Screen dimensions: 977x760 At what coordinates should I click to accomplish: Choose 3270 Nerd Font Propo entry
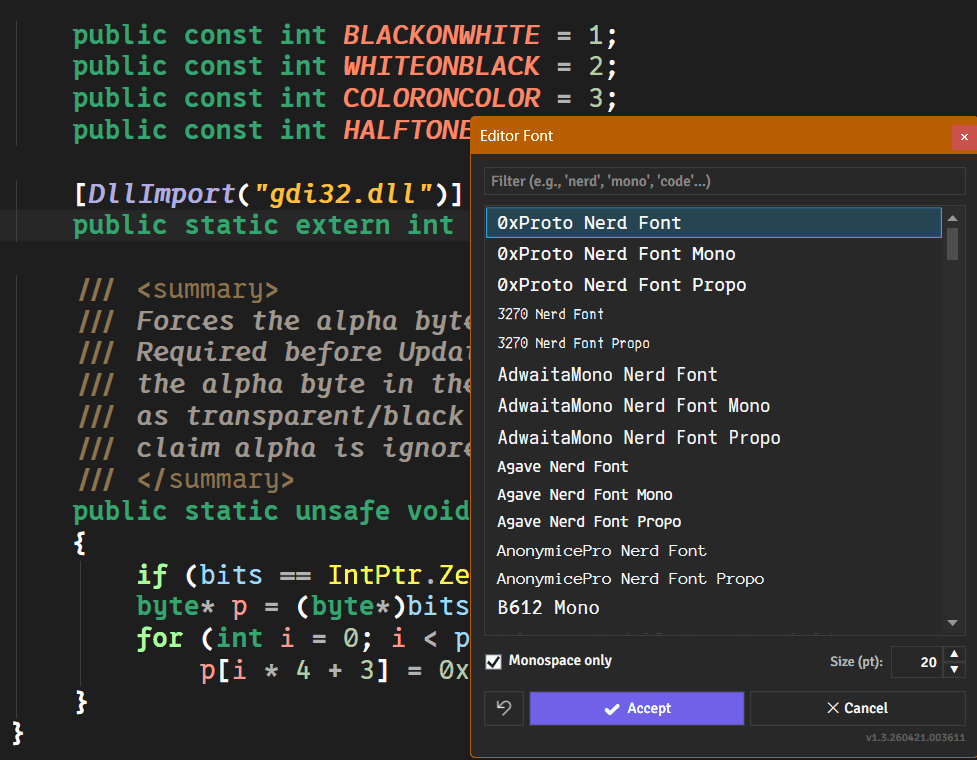tap(713, 343)
